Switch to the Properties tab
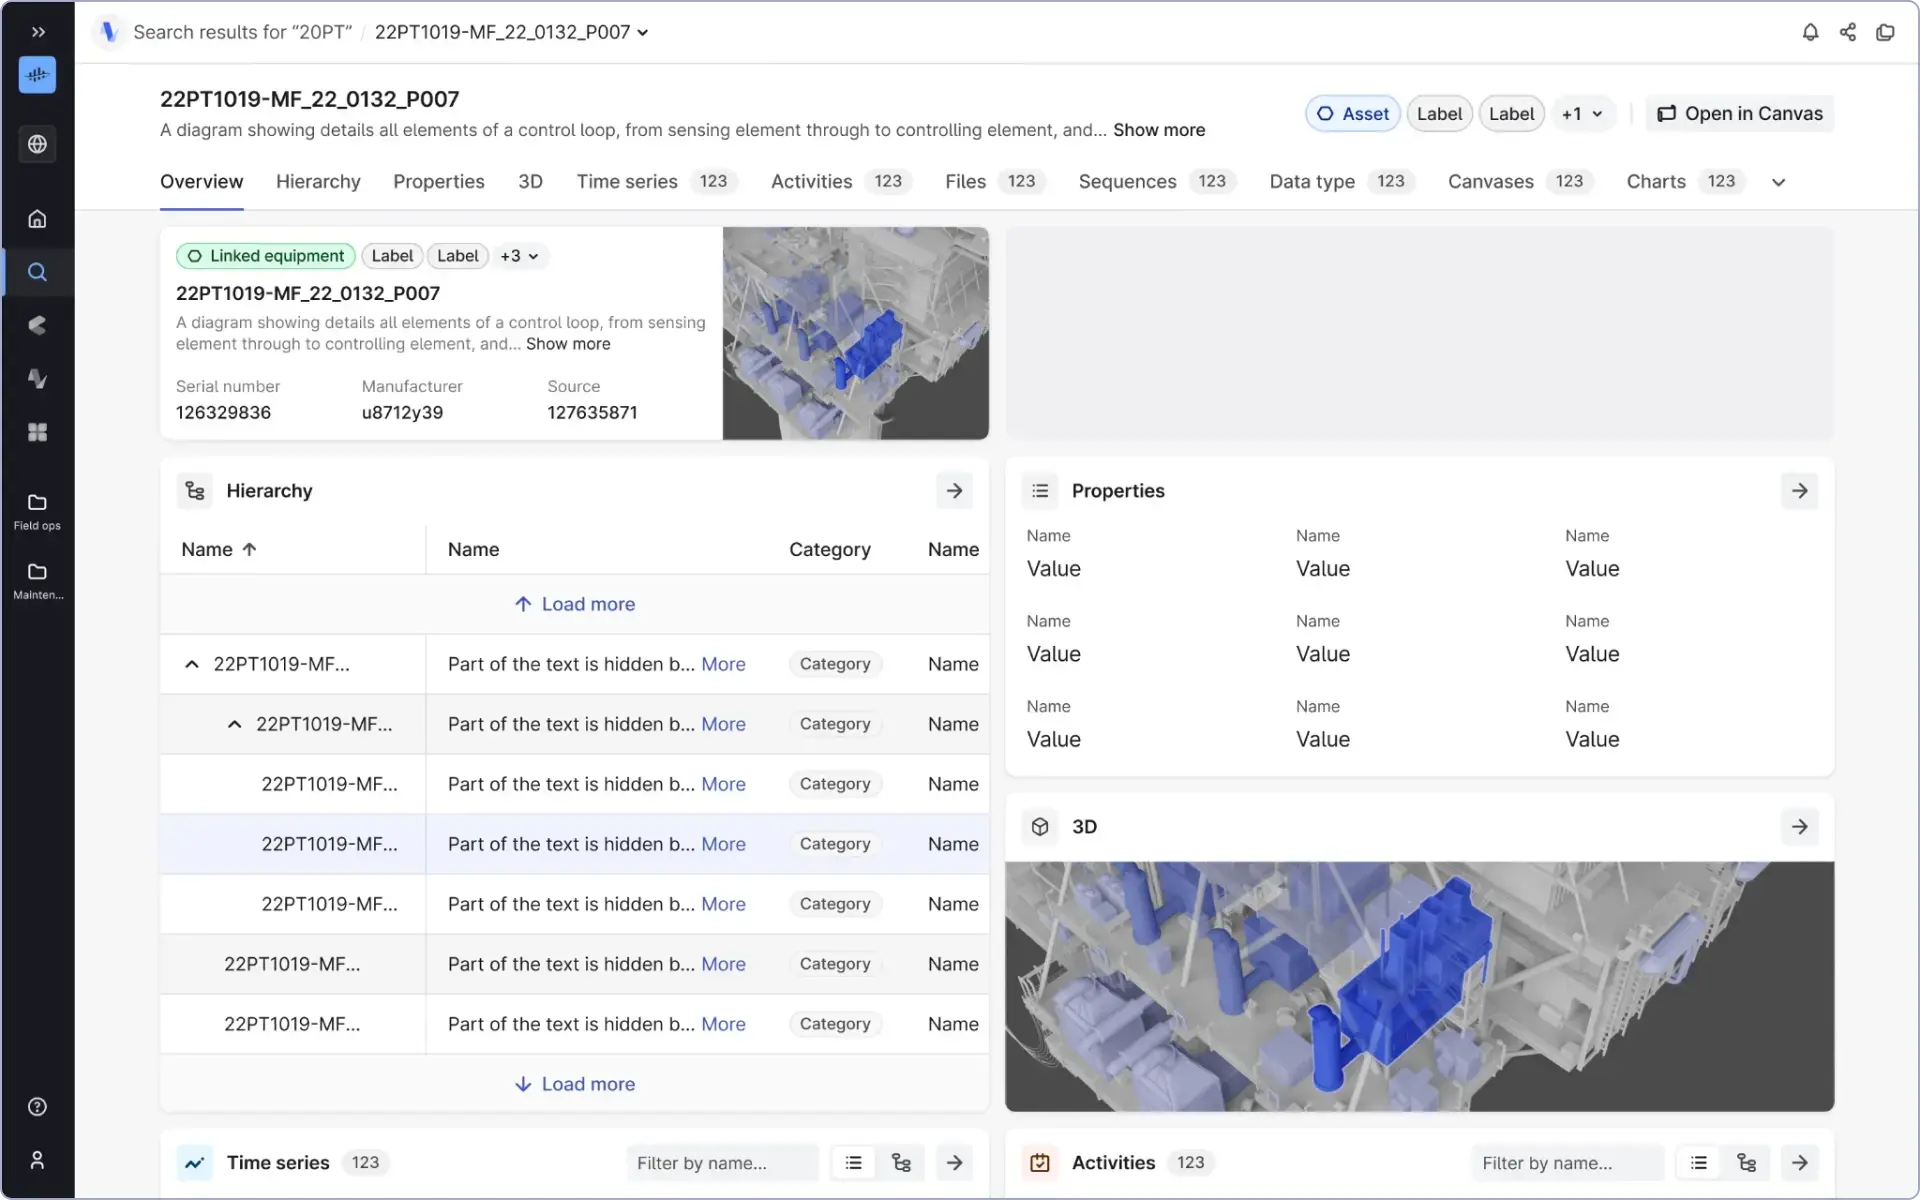Viewport: 1920px width, 1200px height. click(x=438, y=182)
